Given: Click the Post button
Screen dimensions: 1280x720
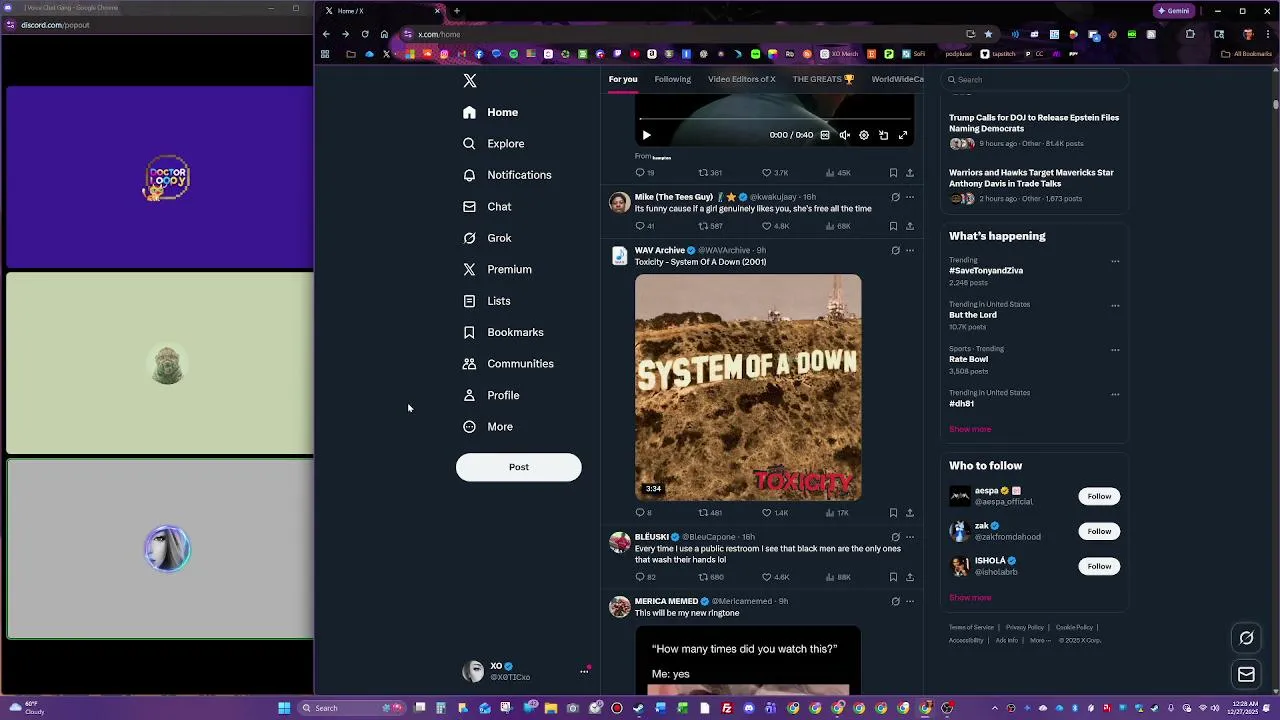Looking at the screenshot, I should 518,467.
